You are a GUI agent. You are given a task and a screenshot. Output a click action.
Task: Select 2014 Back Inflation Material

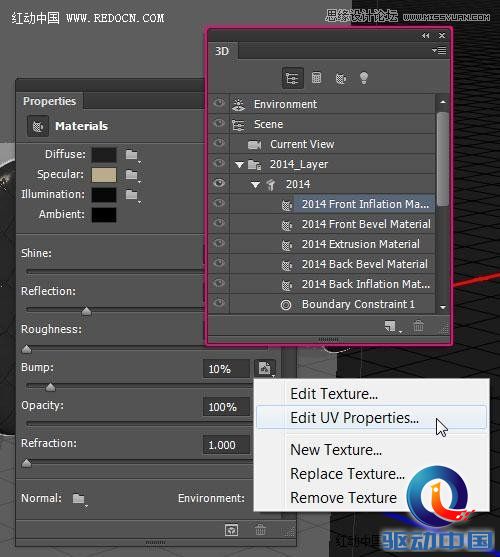point(332,284)
